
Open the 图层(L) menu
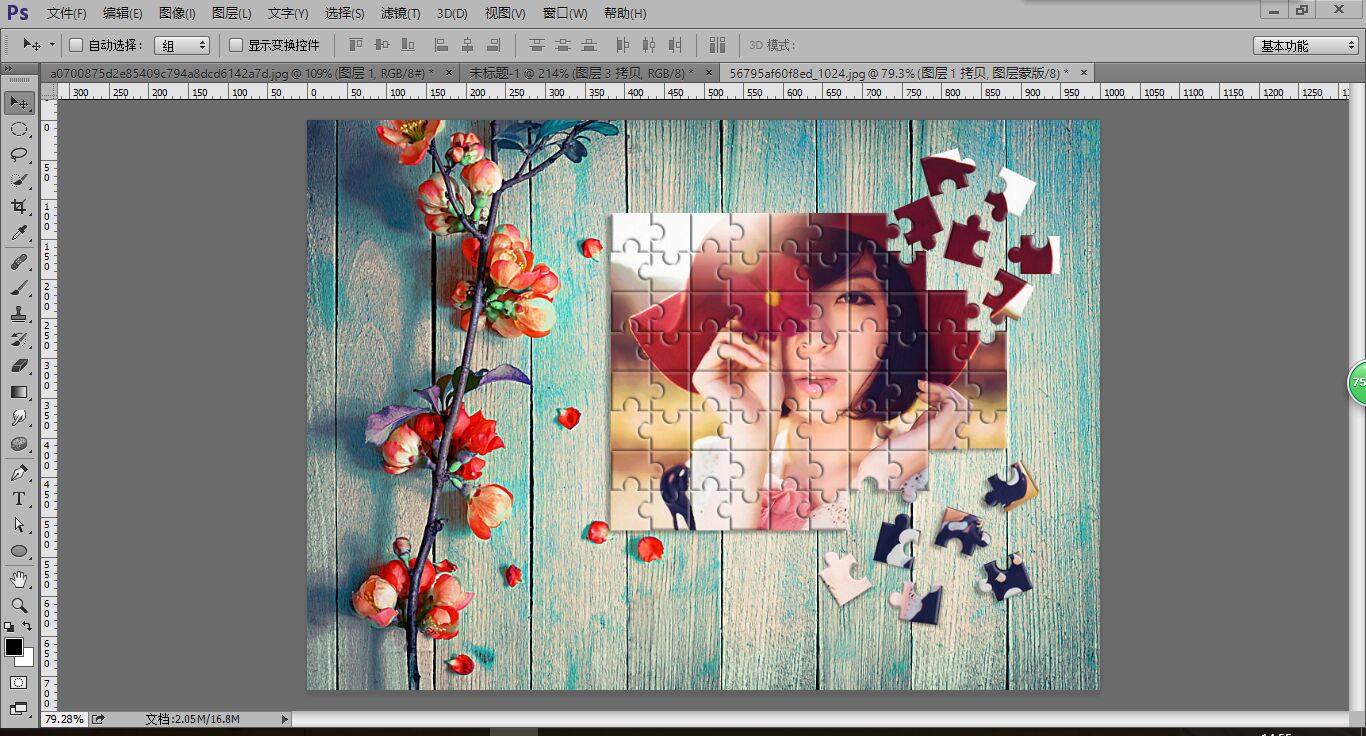(x=232, y=14)
